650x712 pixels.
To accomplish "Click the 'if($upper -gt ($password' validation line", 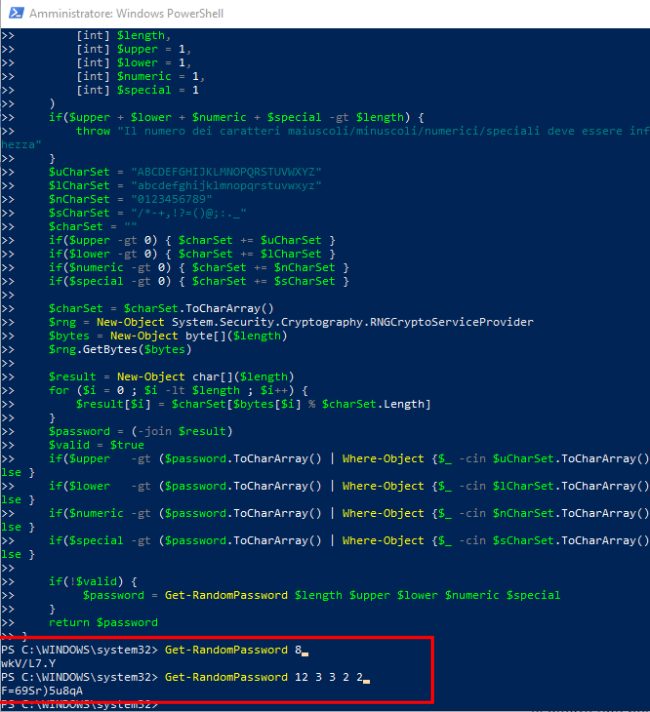I will pos(349,458).
